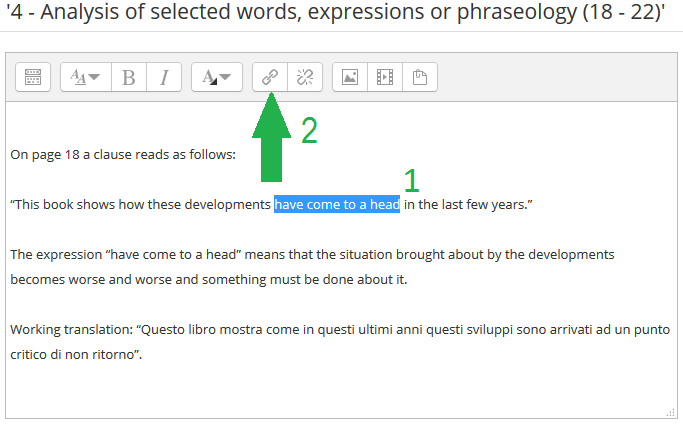
Task: Open the paragraph styles dropdown
Action: pos(85,77)
